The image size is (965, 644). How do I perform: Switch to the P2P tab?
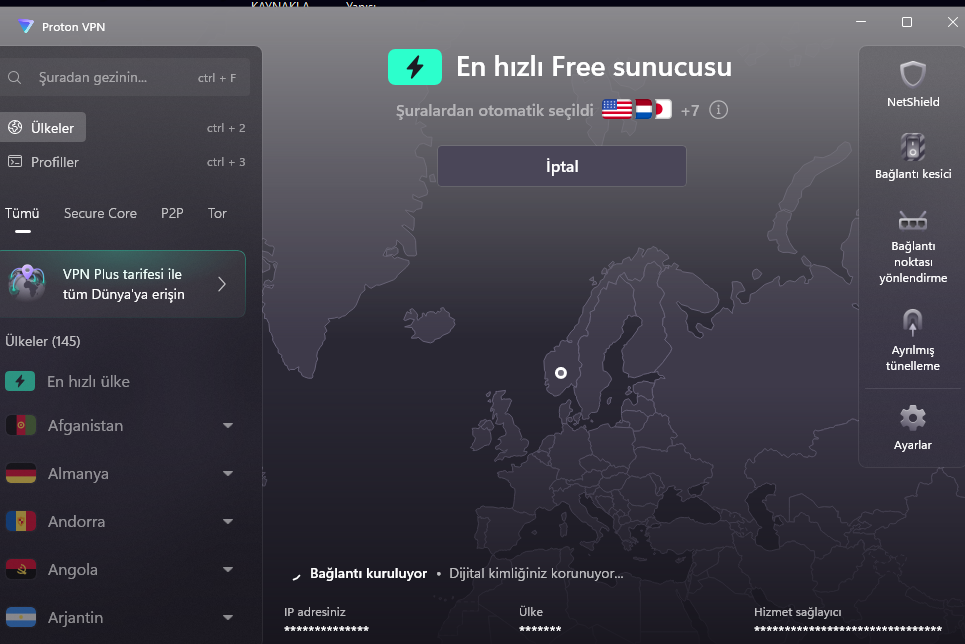coord(172,213)
